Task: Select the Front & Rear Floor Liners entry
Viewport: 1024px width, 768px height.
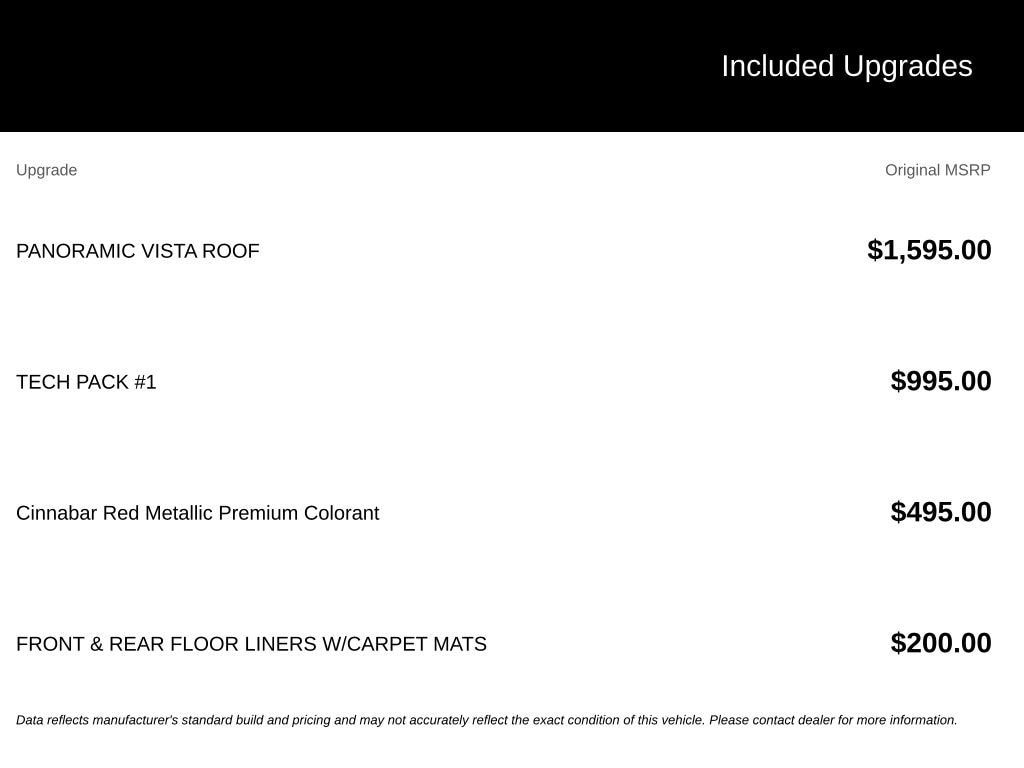Action: pos(251,644)
